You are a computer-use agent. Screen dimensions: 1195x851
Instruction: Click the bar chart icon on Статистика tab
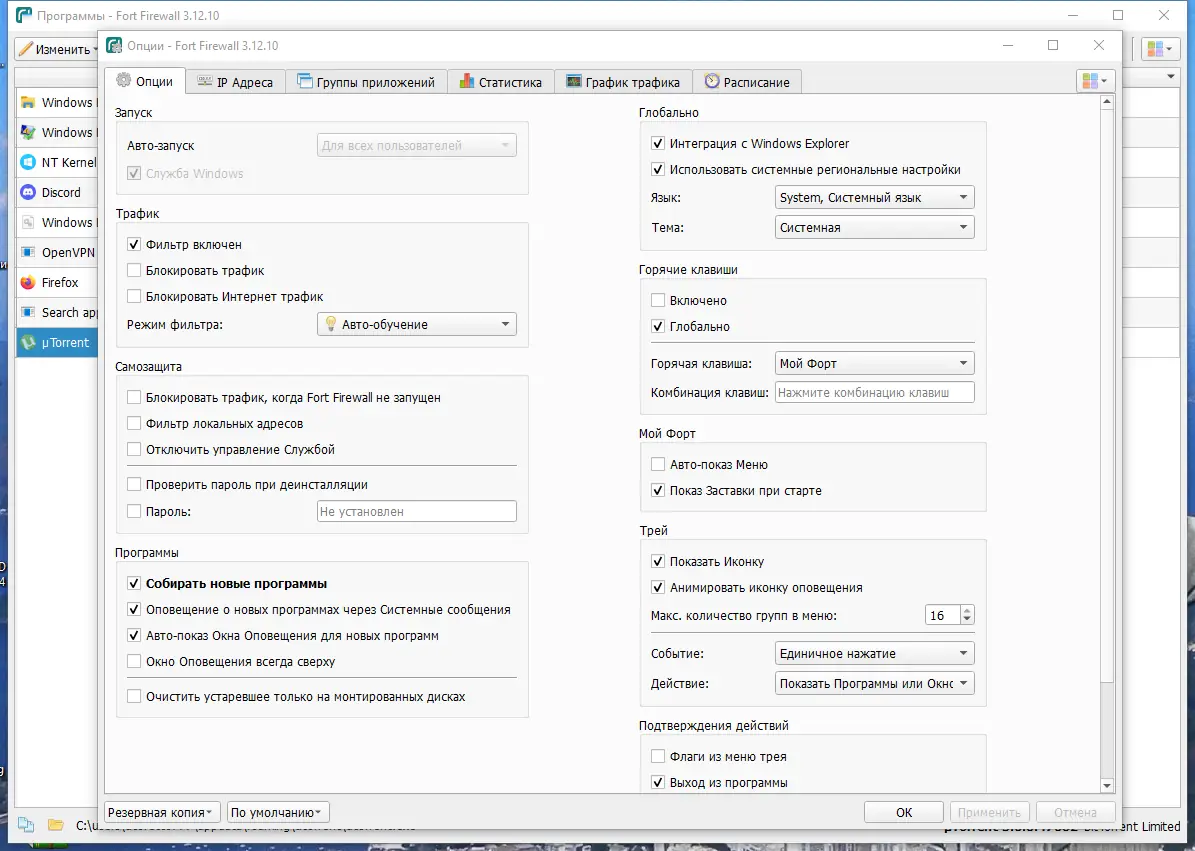tap(466, 82)
